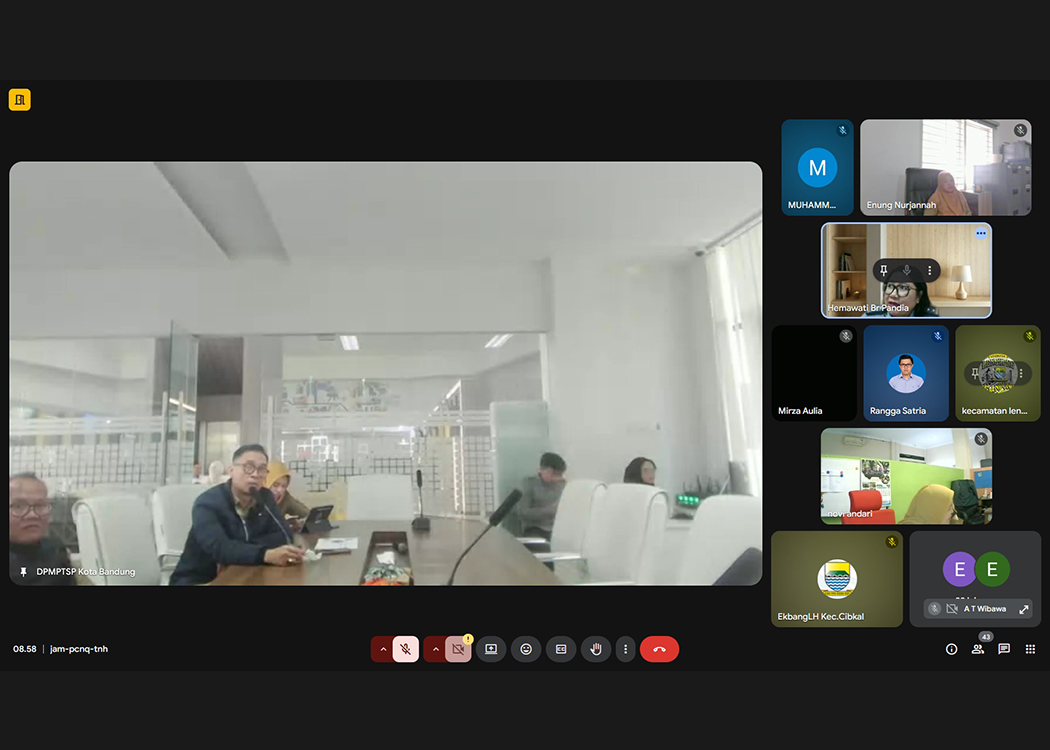Open the emoji reactions button
Image resolution: width=1050 pixels, height=750 pixels.
pos(526,649)
